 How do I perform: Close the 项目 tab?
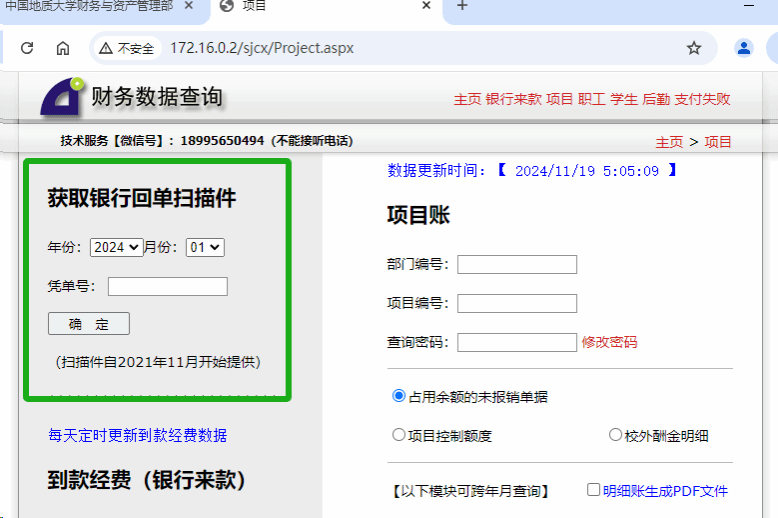(426, 6)
